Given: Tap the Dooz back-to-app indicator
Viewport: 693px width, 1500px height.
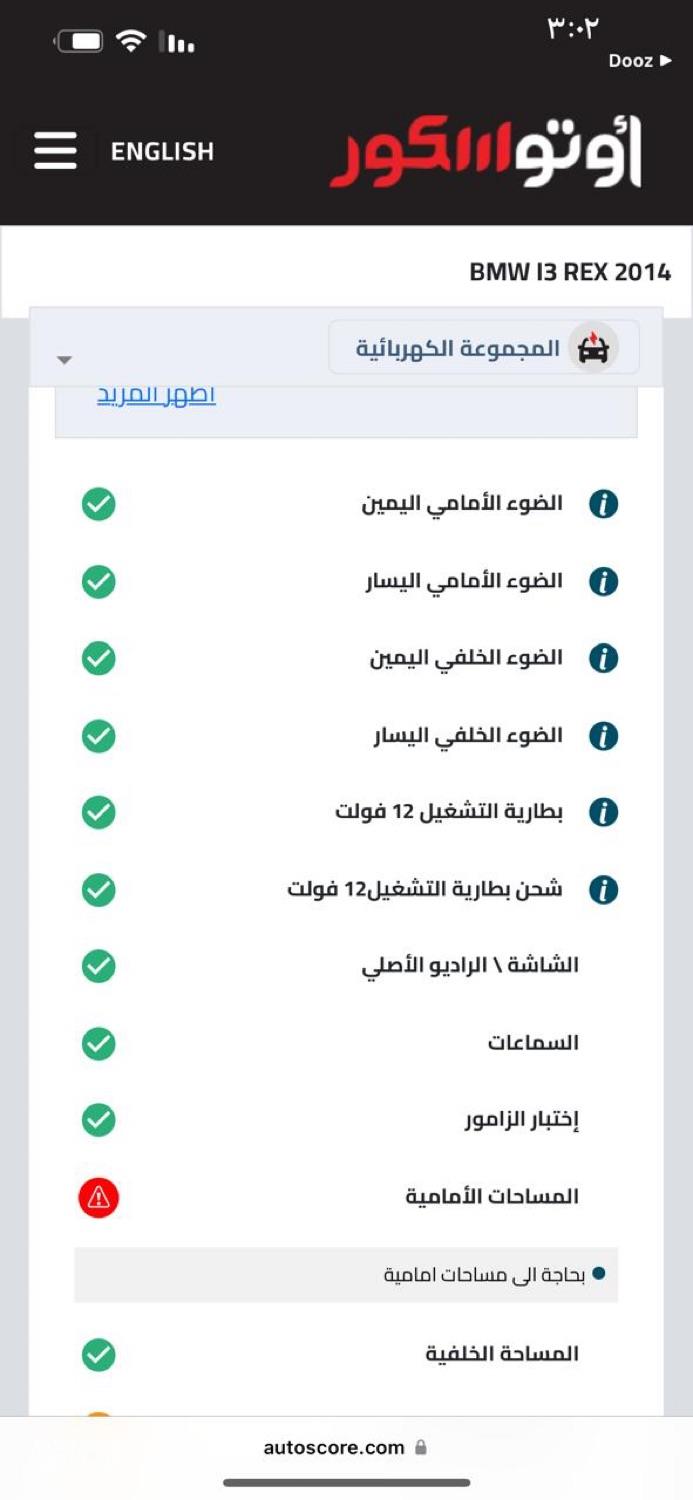Looking at the screenshot, I should click(639, 61).
